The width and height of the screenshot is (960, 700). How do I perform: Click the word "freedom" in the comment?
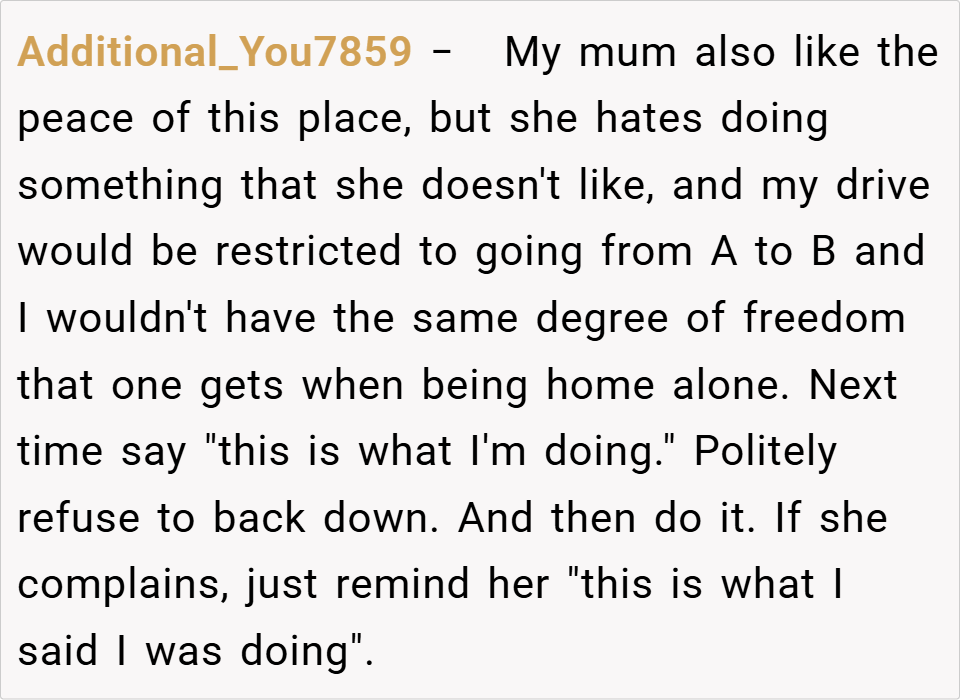[824, 319]
